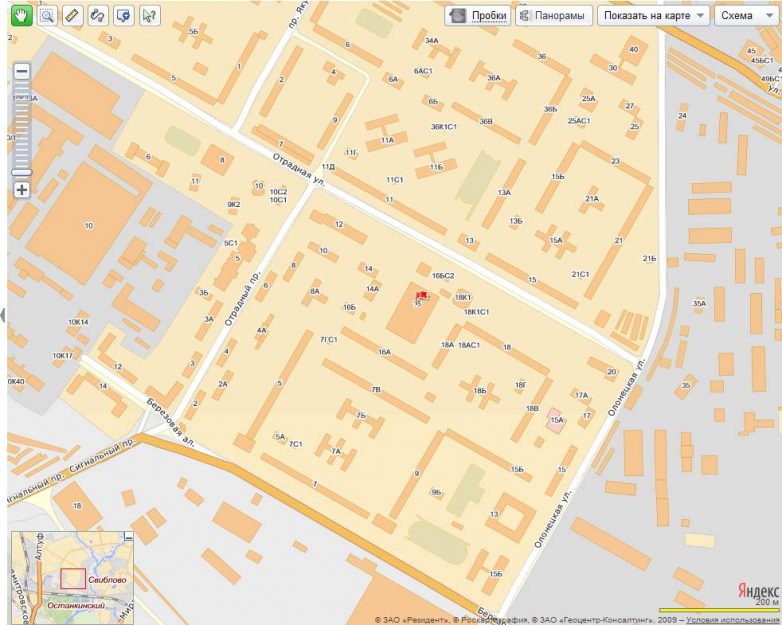Click the Яндекс logo
The width and height of the screenshot is (782, 625).
point(757,590)
